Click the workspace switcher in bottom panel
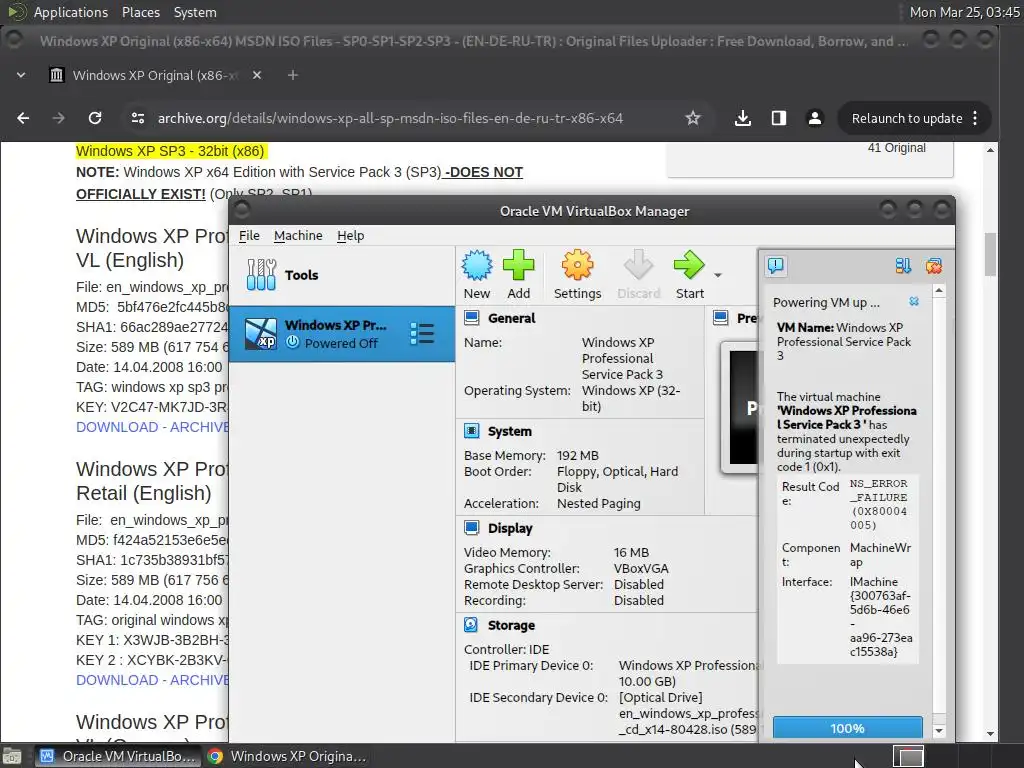Viewport: 1024px width, 768px height. [908, 756]
